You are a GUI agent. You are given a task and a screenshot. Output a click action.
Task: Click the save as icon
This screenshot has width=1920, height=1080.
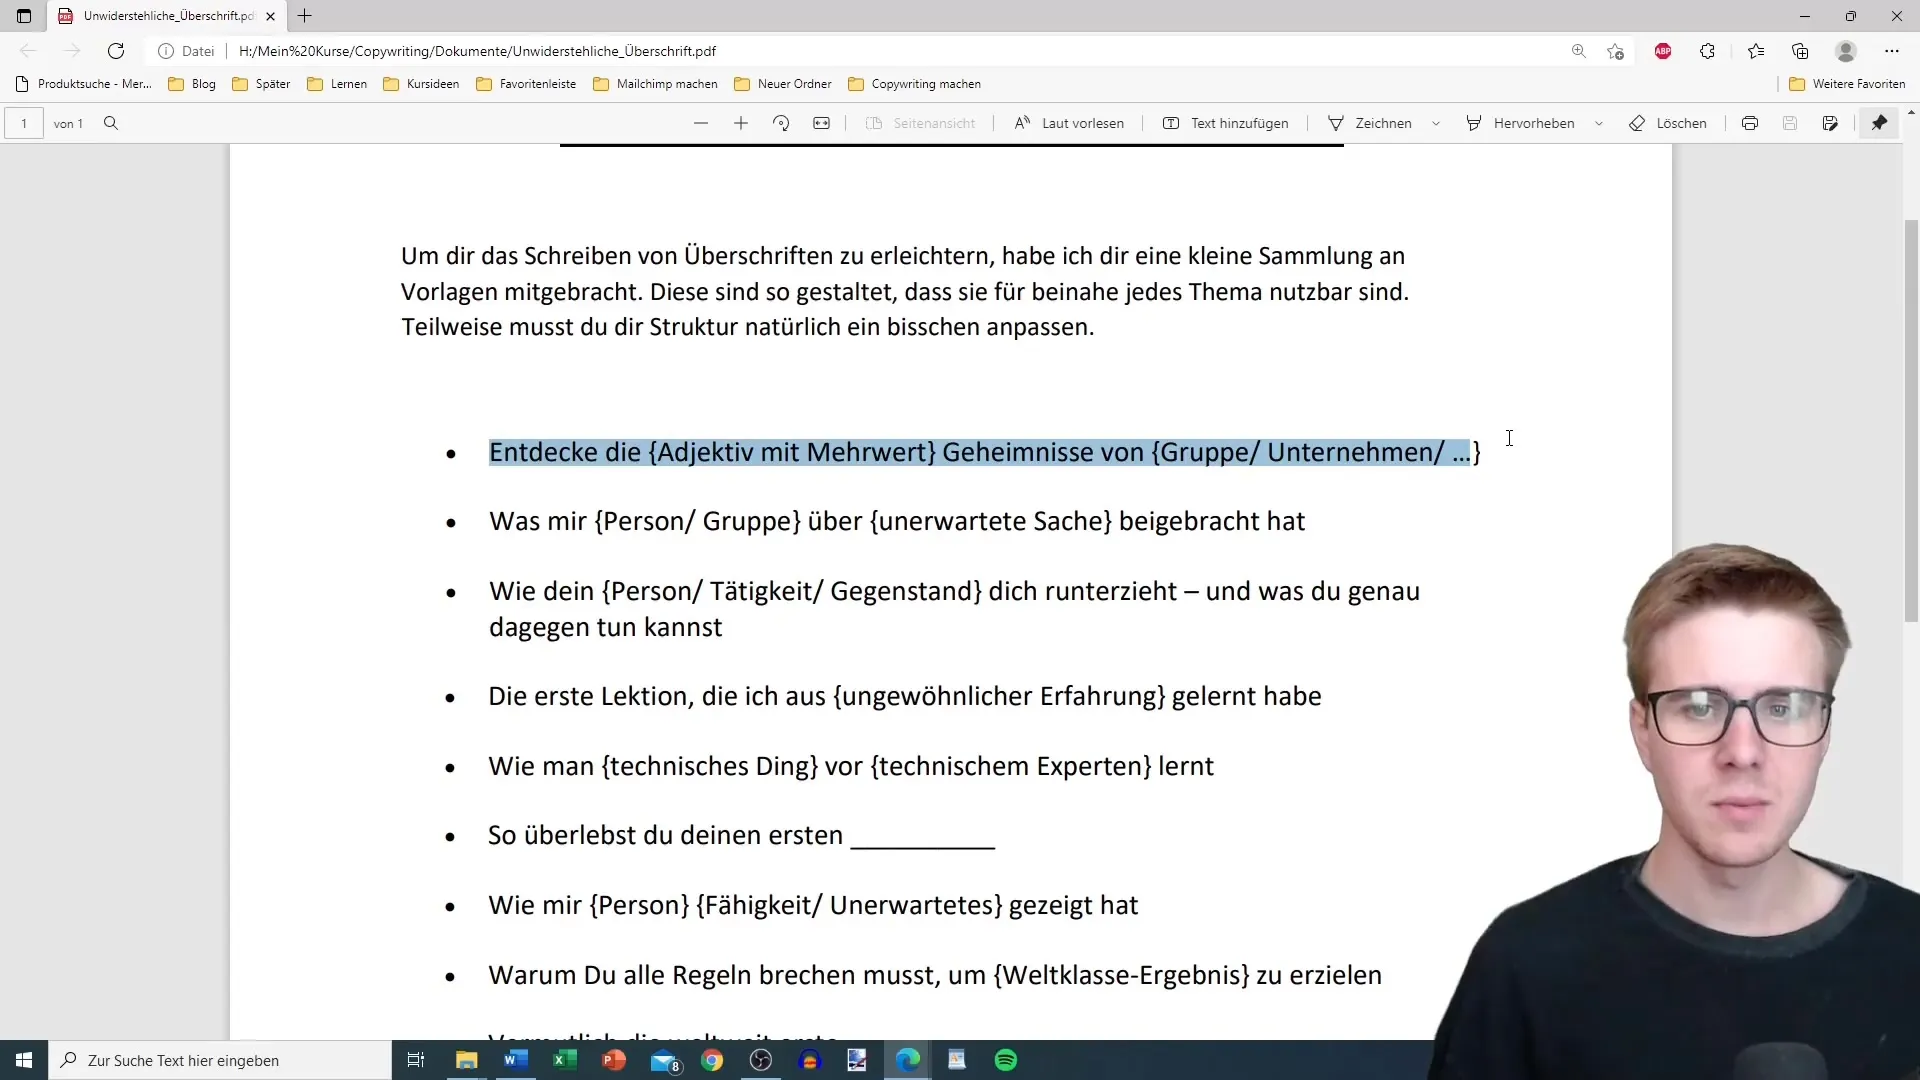(1830, 123)
